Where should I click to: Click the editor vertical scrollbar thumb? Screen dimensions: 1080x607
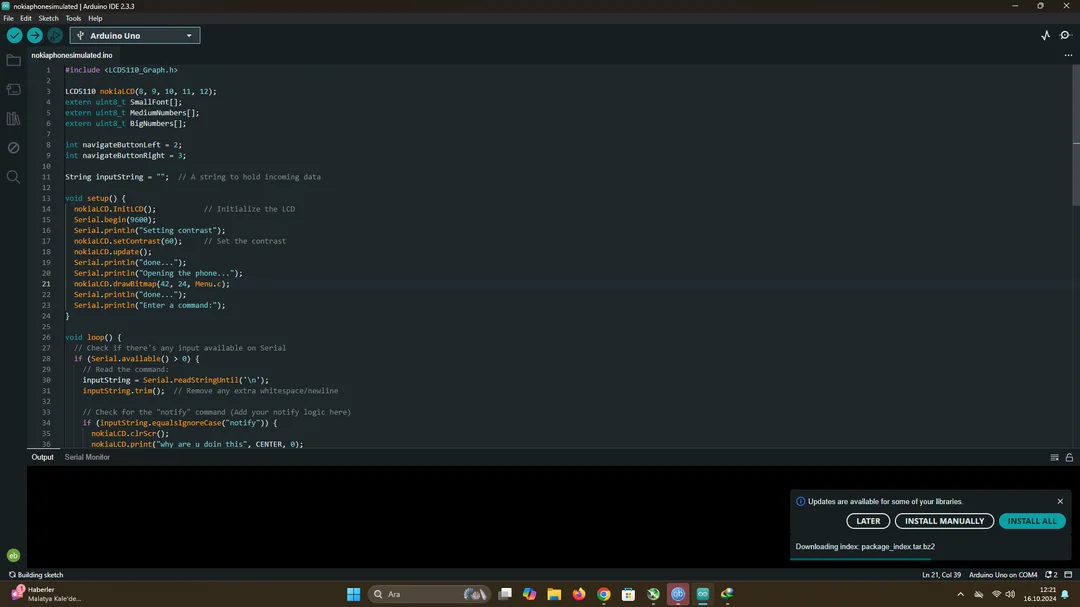click(1076, 134)
